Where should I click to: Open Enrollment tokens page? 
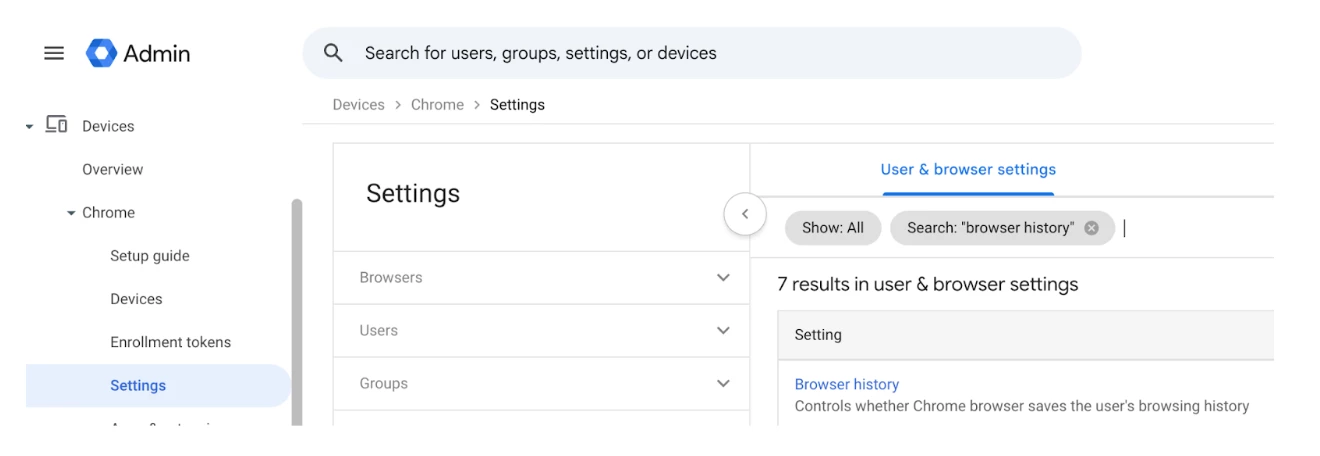(170, 342)
